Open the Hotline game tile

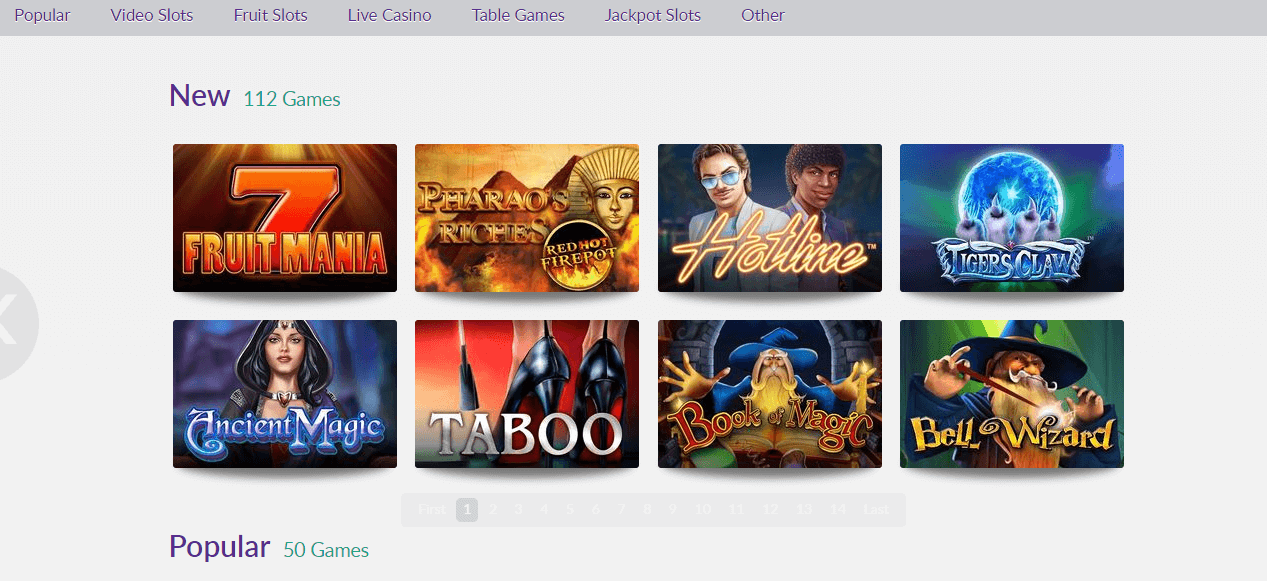click(x=770, y=218)
